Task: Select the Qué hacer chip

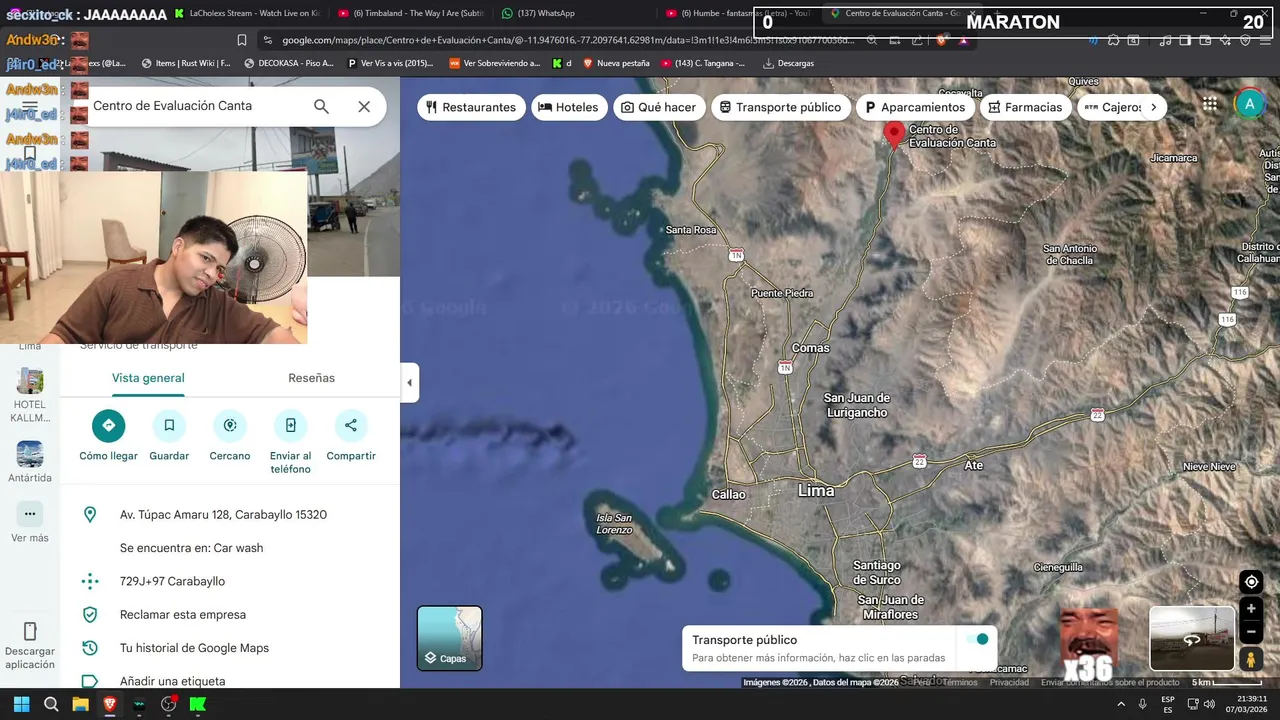Action: 658,107
